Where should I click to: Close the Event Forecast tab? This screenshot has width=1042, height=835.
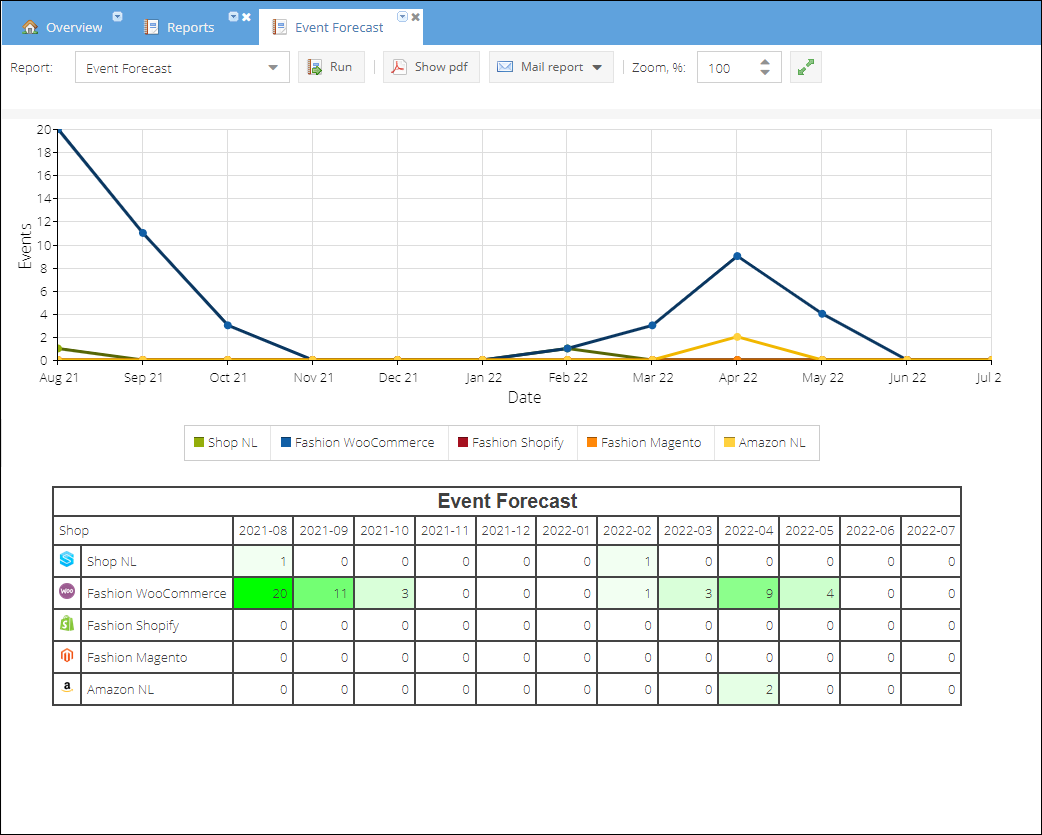415,17
